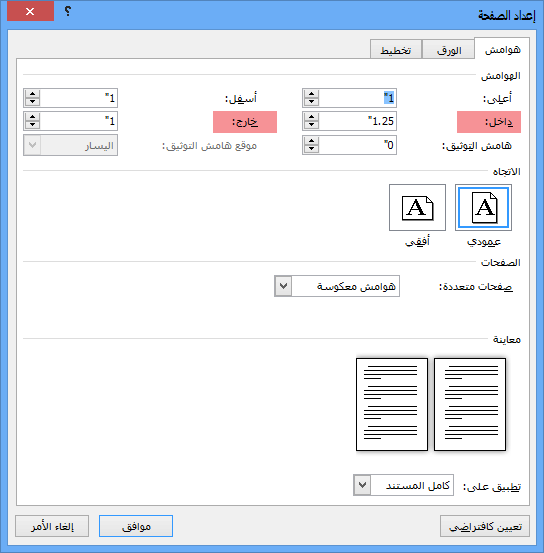
Task: Increase the gutter (هامش التوثيق) value
Action: coord(312,141)
